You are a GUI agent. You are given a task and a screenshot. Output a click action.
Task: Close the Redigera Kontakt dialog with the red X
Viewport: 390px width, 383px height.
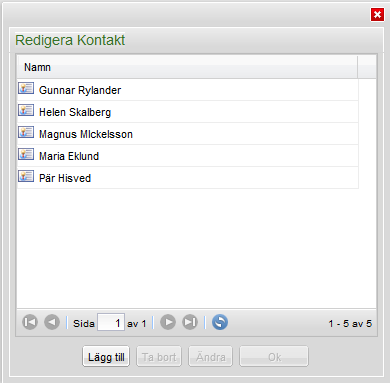click(377, 15)
